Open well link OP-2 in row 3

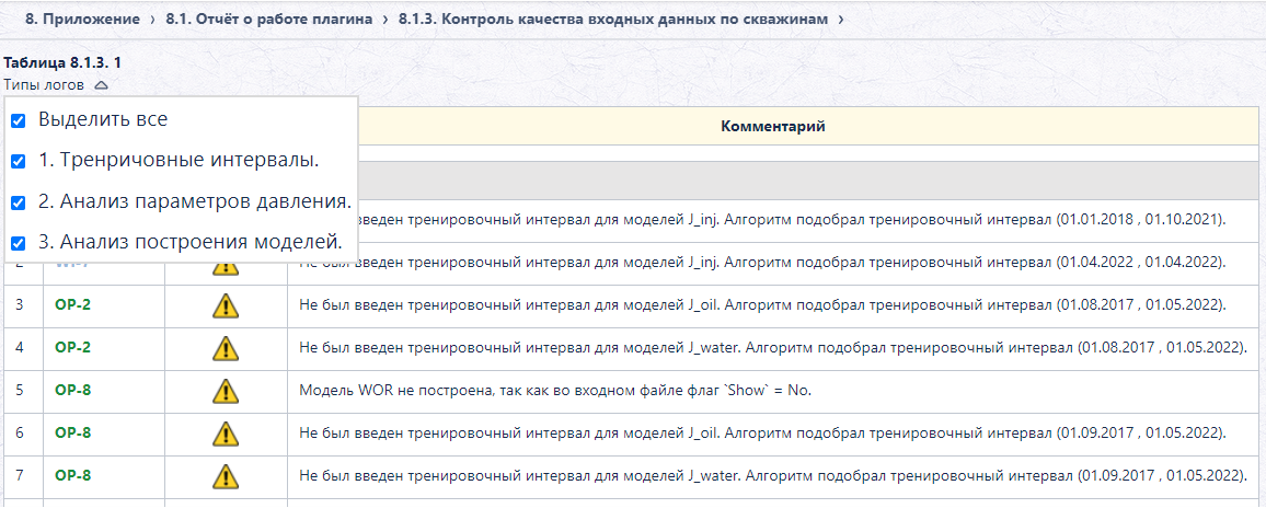point(73,305)
